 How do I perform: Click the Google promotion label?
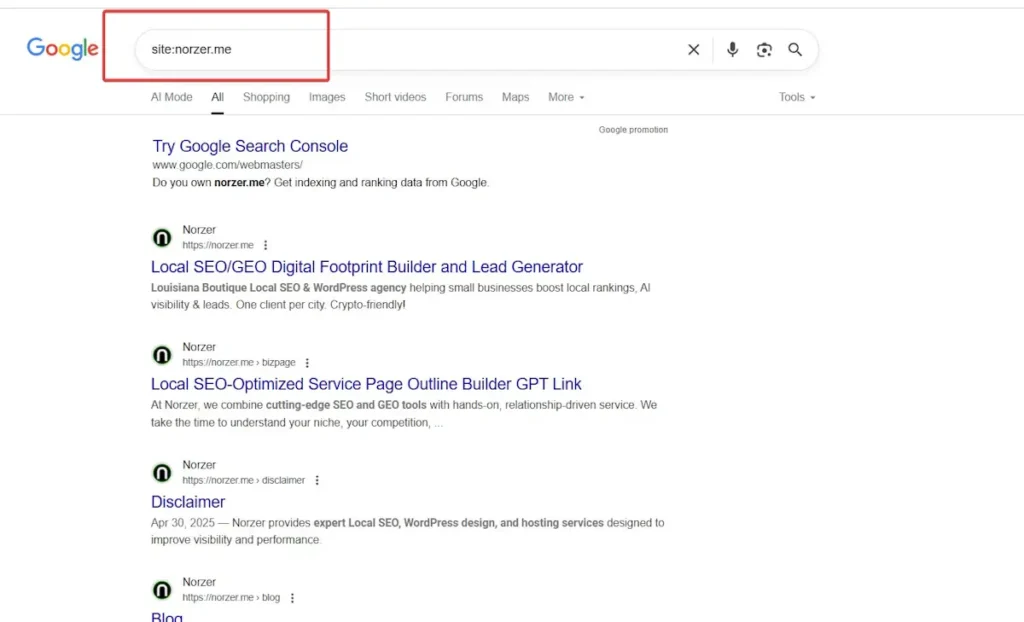633,130
